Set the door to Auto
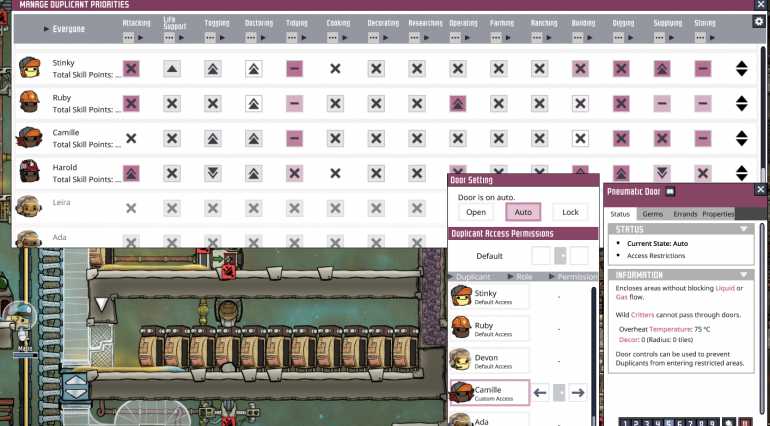The height and width of the screenshot is (426, 770). click(523, 212)
